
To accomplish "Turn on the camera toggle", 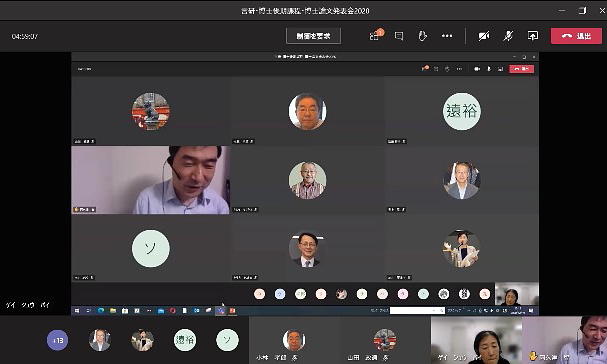I will click(484, 36).
